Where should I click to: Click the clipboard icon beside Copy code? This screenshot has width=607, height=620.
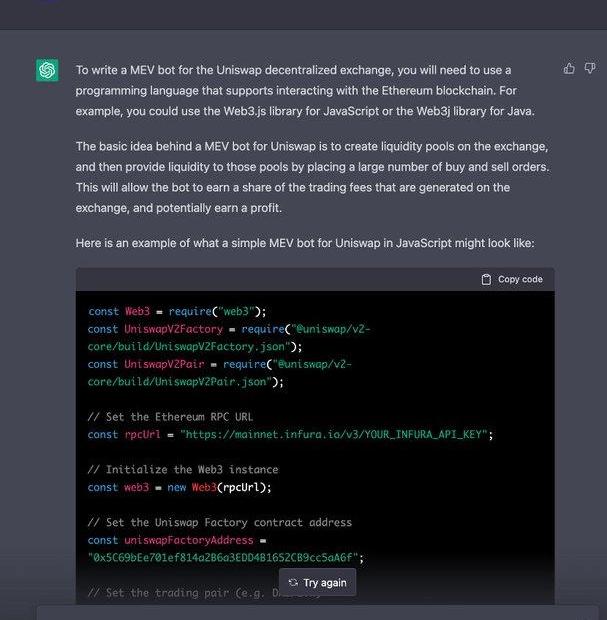pos(486,279)
